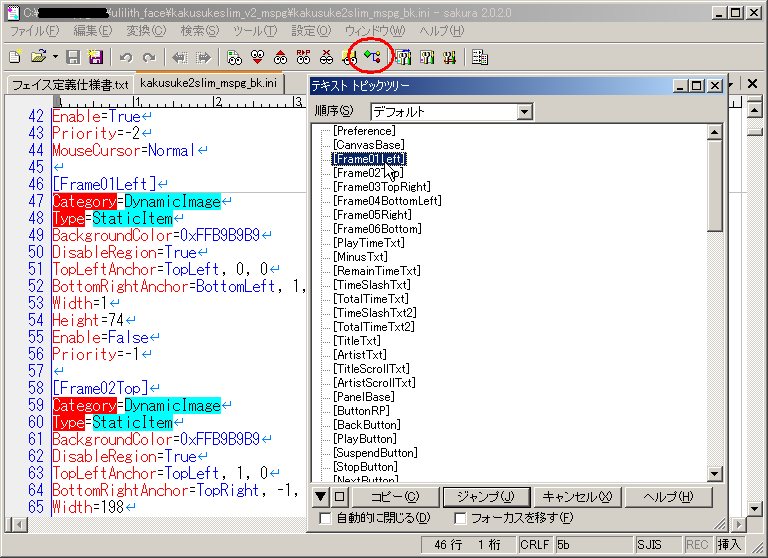Viewport: 768px width, 558px height.
Task: Open a file using the folder icon
Action: coord(38,57)
